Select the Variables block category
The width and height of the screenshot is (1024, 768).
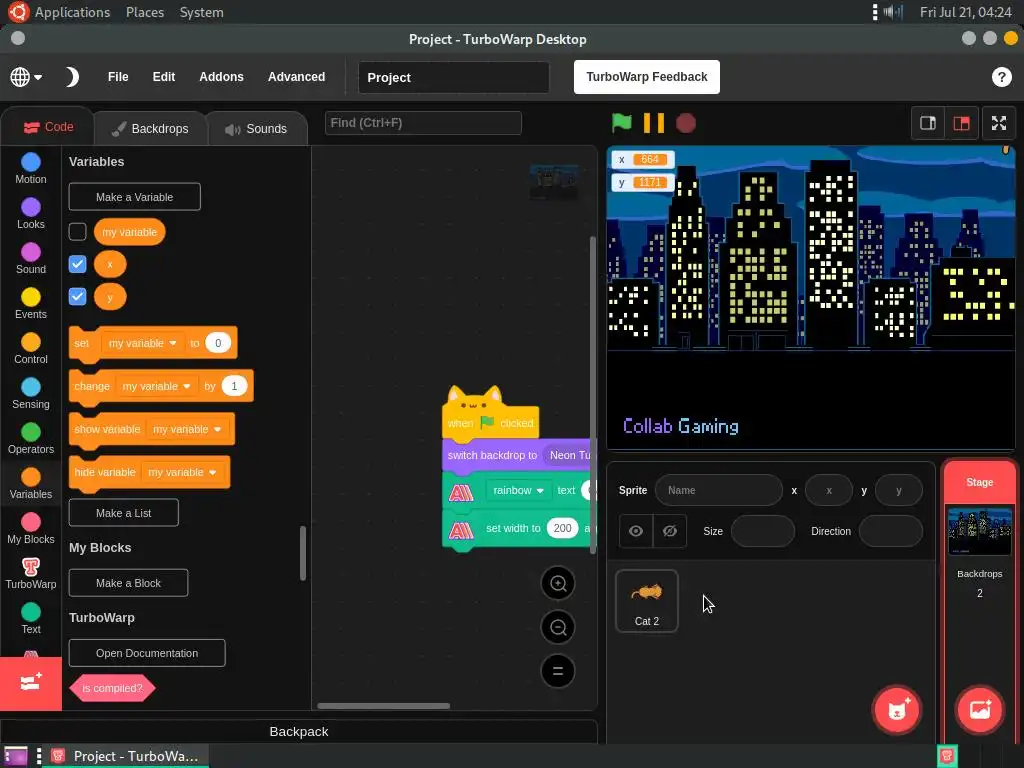[31, 484]
